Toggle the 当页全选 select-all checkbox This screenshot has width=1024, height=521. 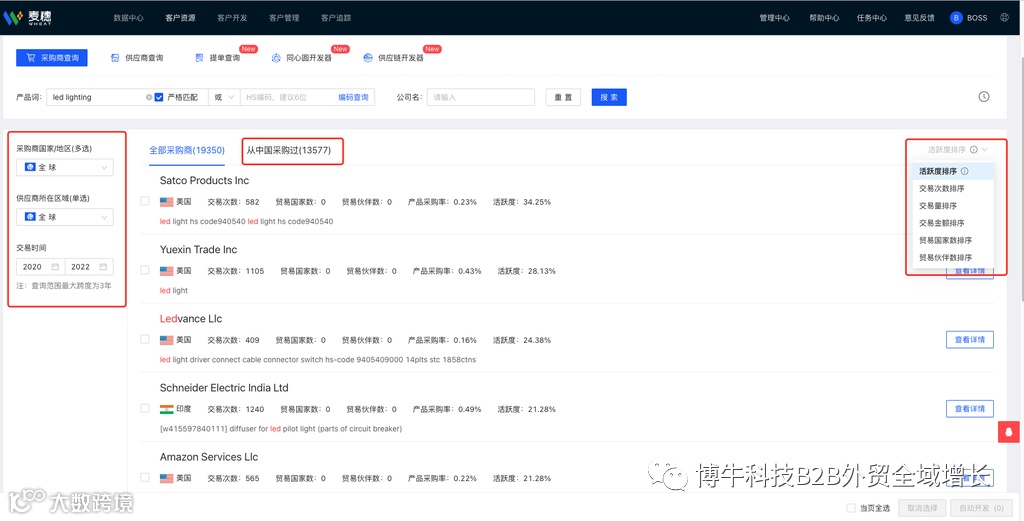(851, 508)
